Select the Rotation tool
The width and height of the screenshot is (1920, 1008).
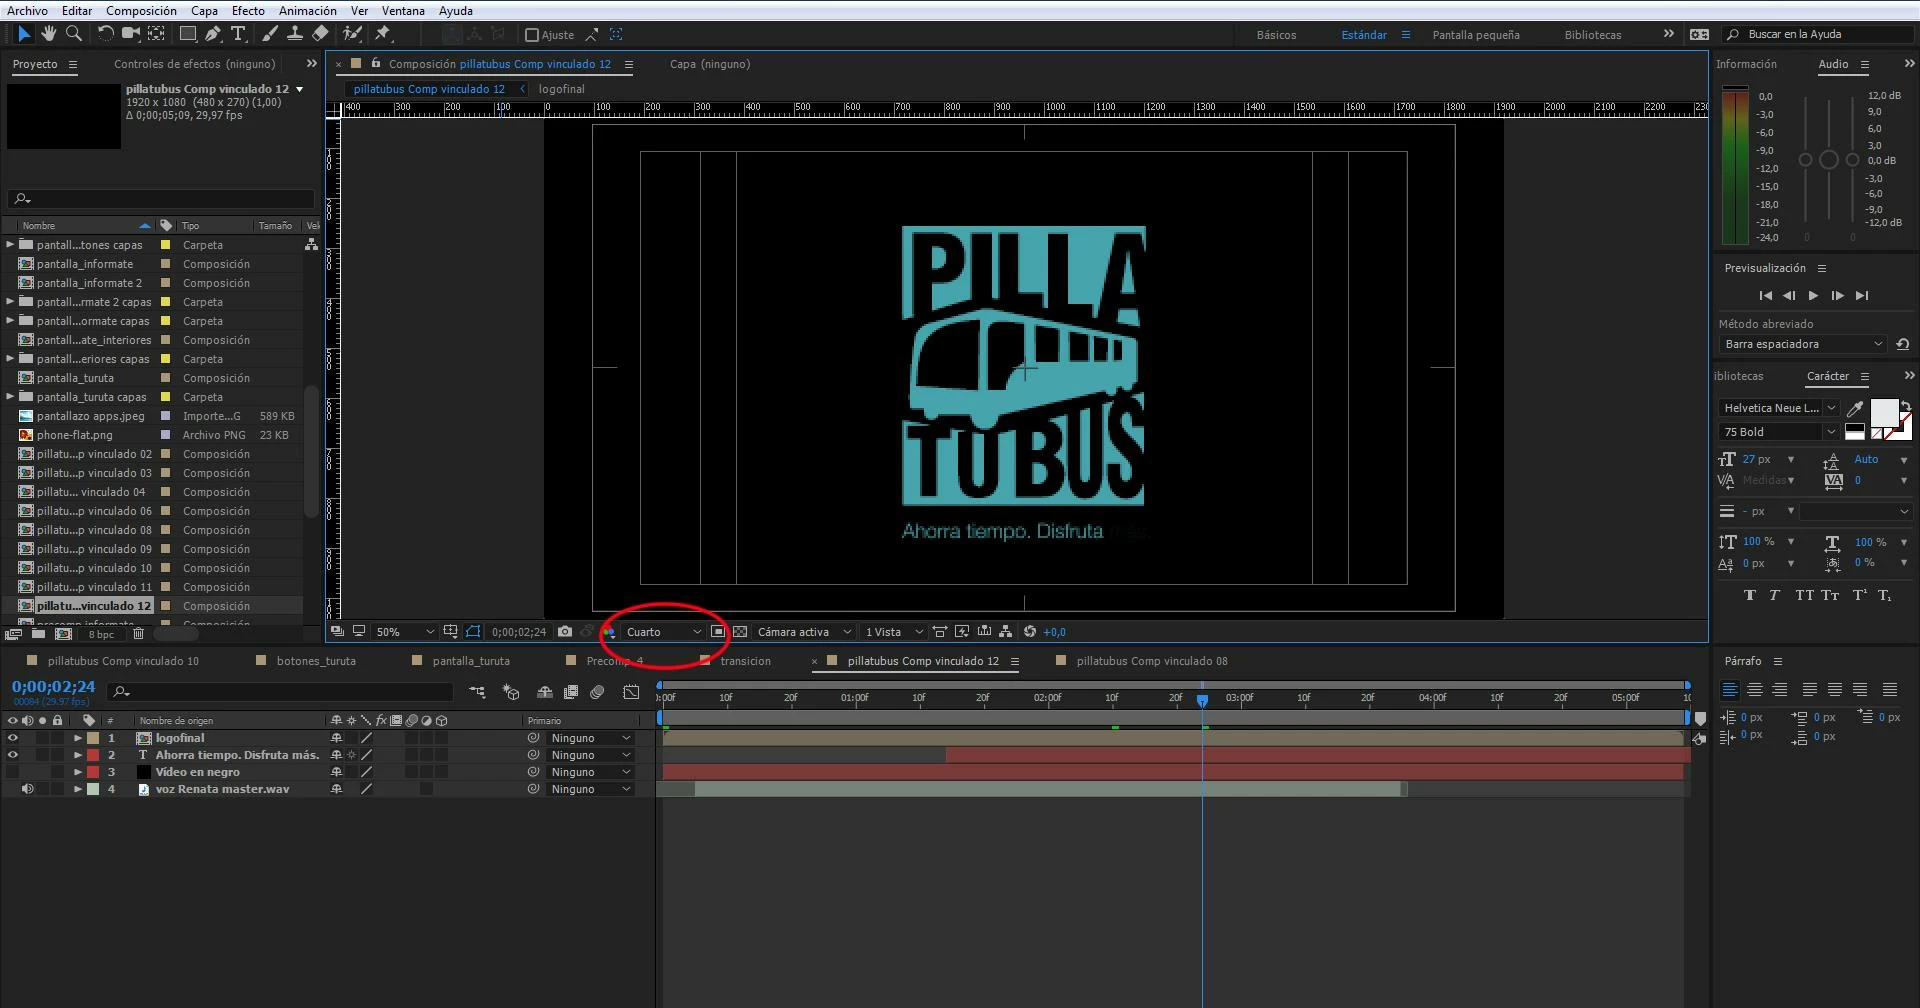[x=105, y=34]
